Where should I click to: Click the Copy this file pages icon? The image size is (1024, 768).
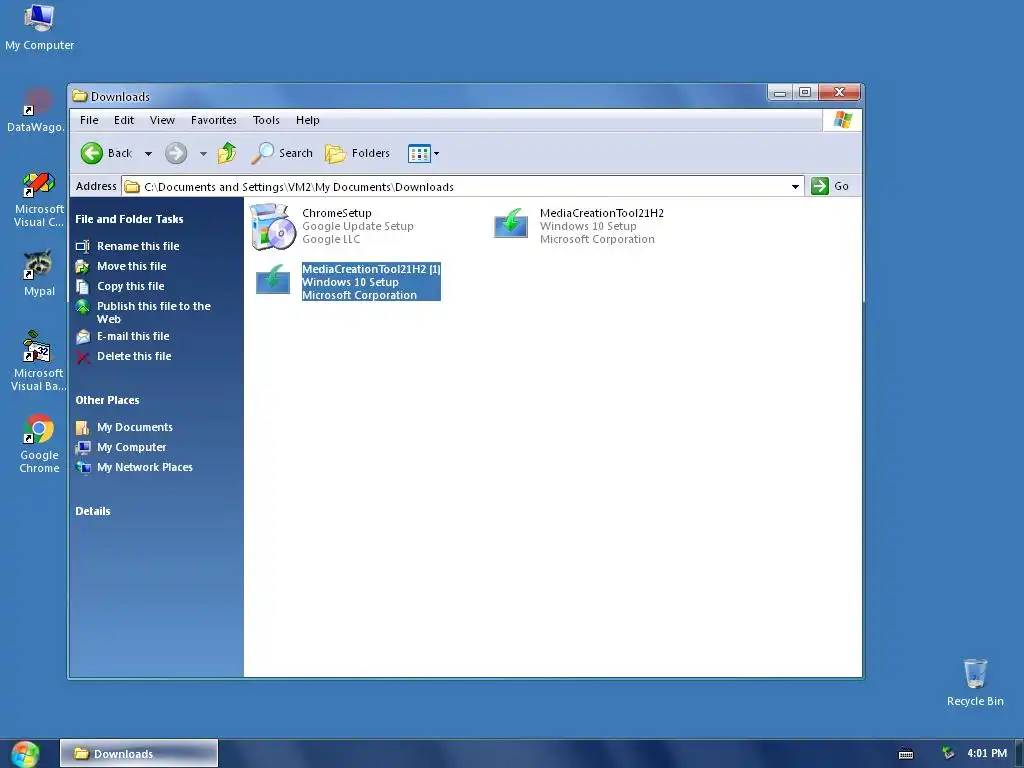coord(83,287)
